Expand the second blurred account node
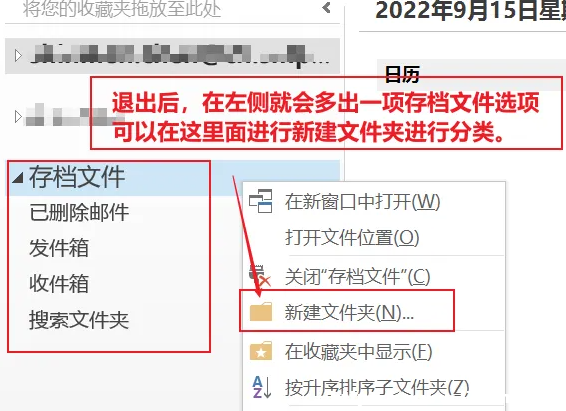Screen dimensions: 566x411 [x=18, y=117]
